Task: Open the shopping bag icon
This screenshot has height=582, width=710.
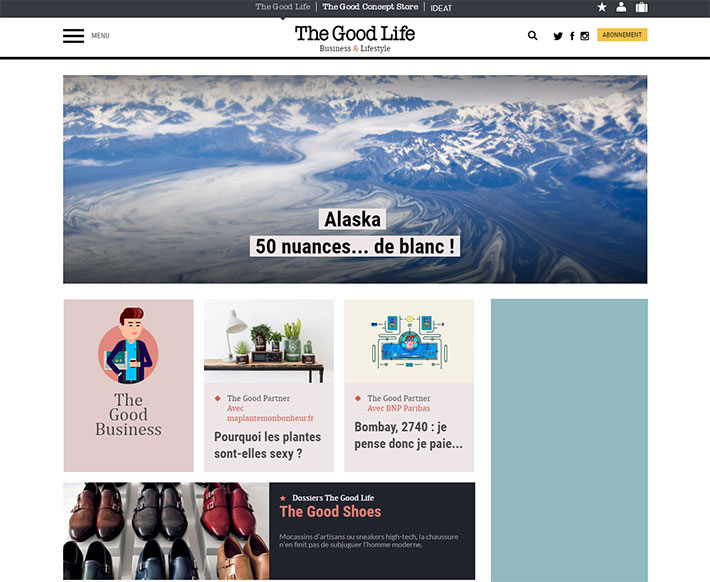Action: pos(641,7)
